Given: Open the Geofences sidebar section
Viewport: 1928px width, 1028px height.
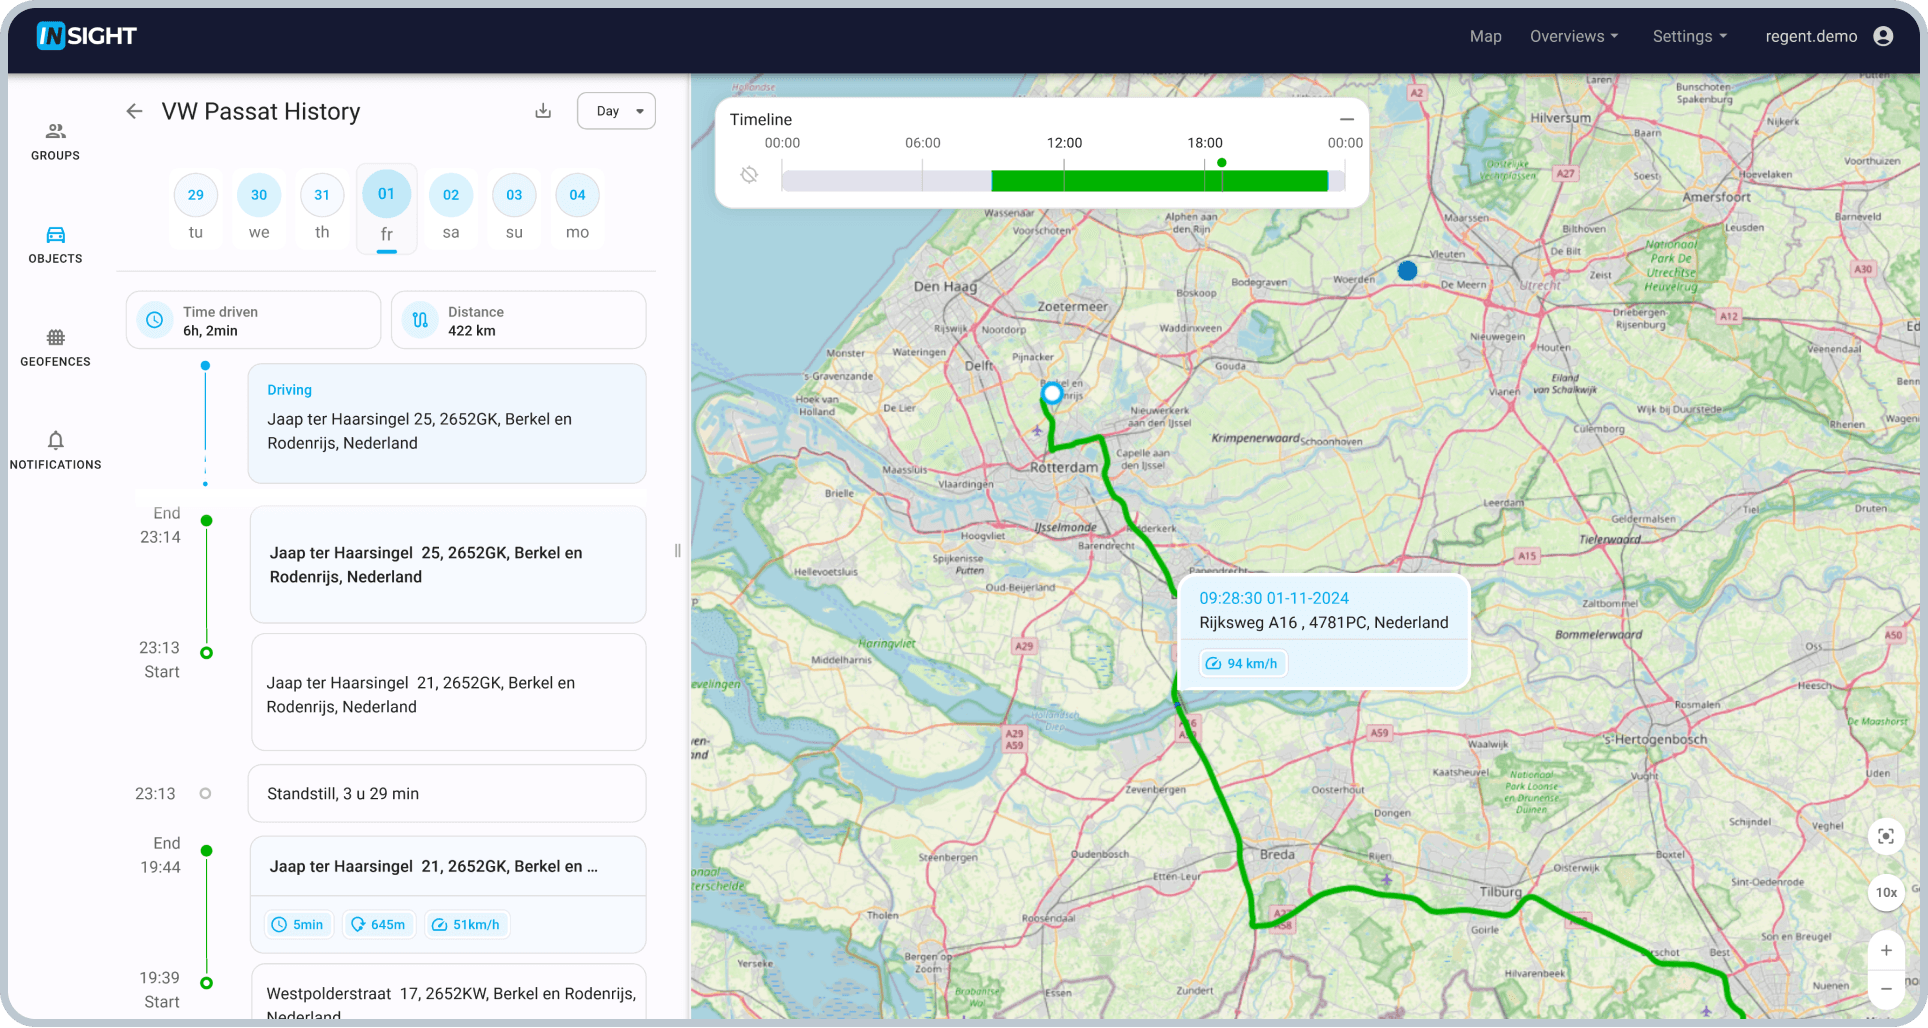Looking at the screenshot, I should 55,348.
